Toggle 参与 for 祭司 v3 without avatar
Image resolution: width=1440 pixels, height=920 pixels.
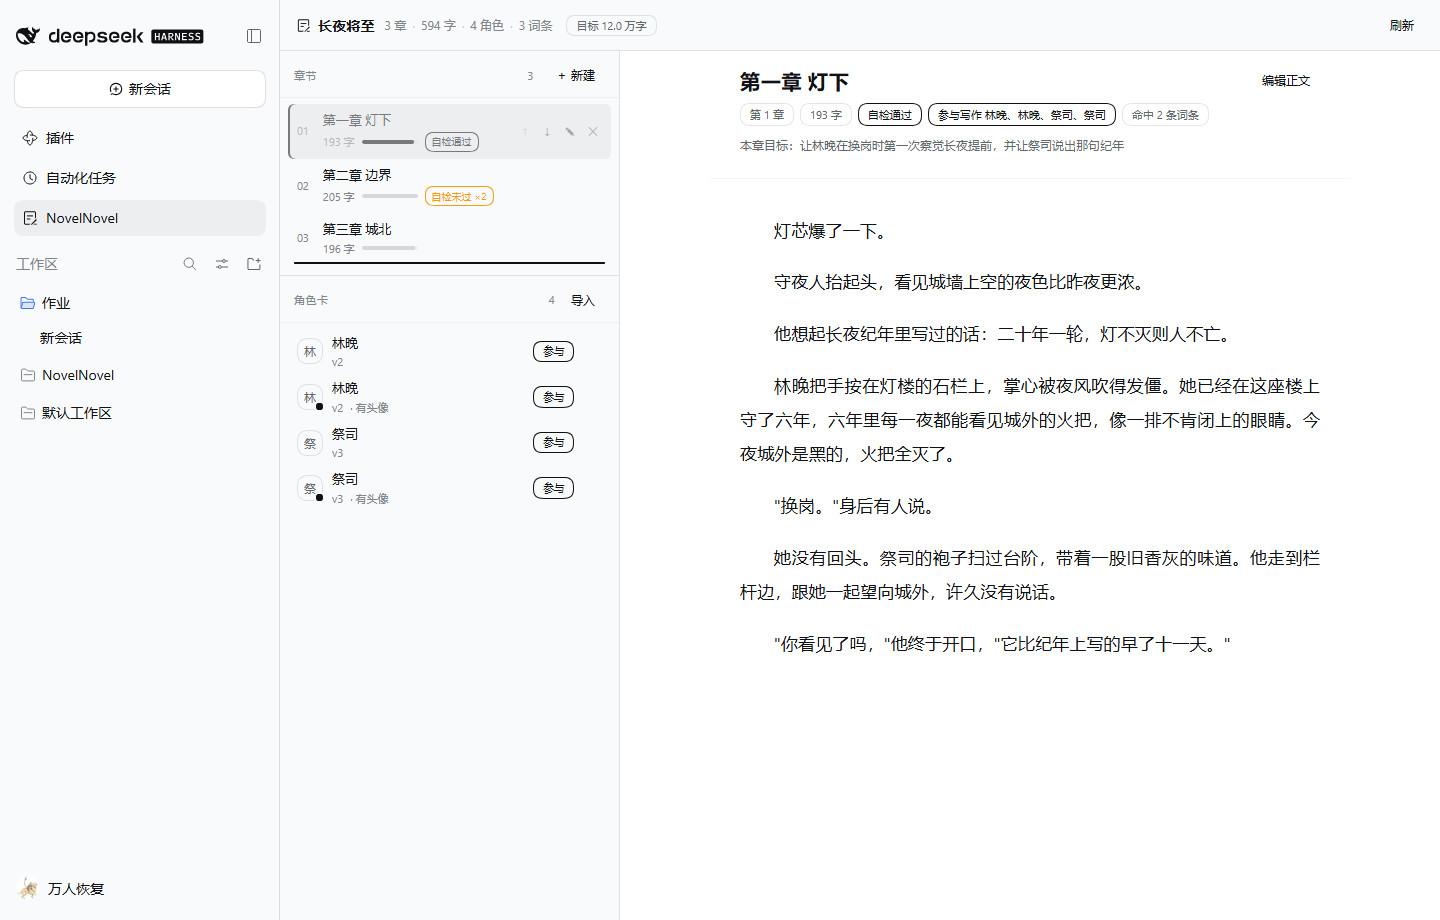(553, 443)
